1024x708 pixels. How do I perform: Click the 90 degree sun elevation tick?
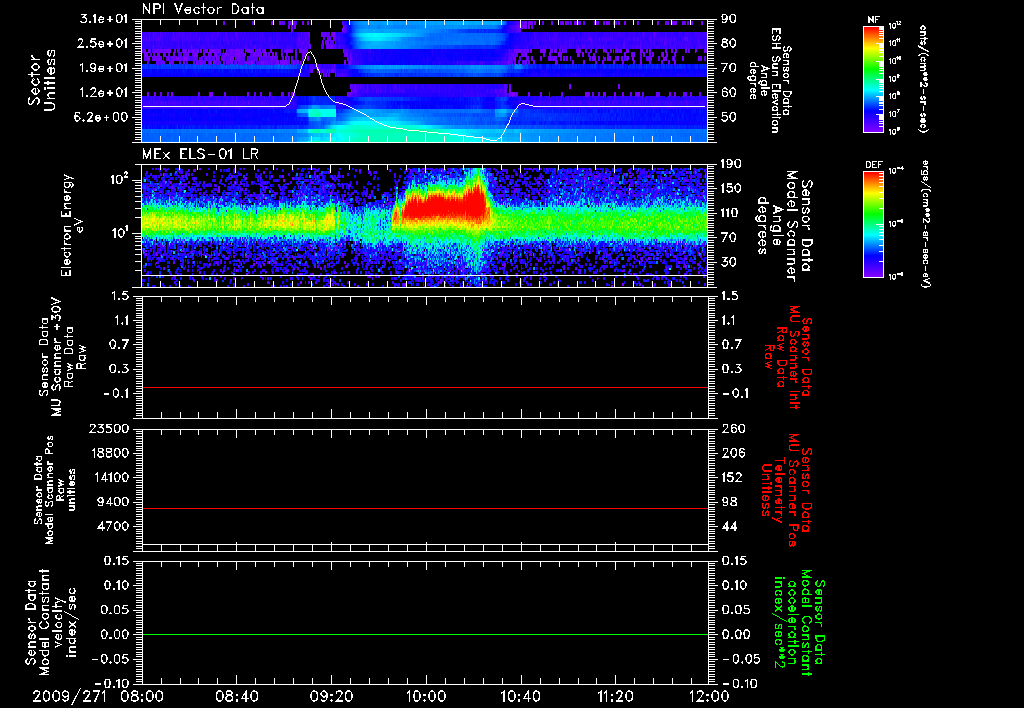coord(729,19)
